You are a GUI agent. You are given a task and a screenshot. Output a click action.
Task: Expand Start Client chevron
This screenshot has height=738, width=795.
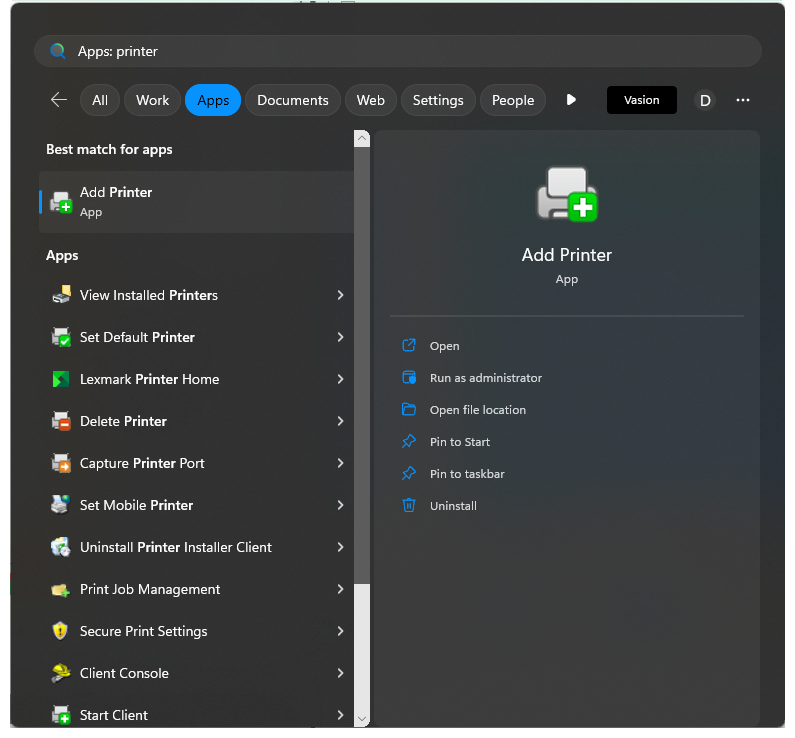pyautogui.click(x=340, y=715)
